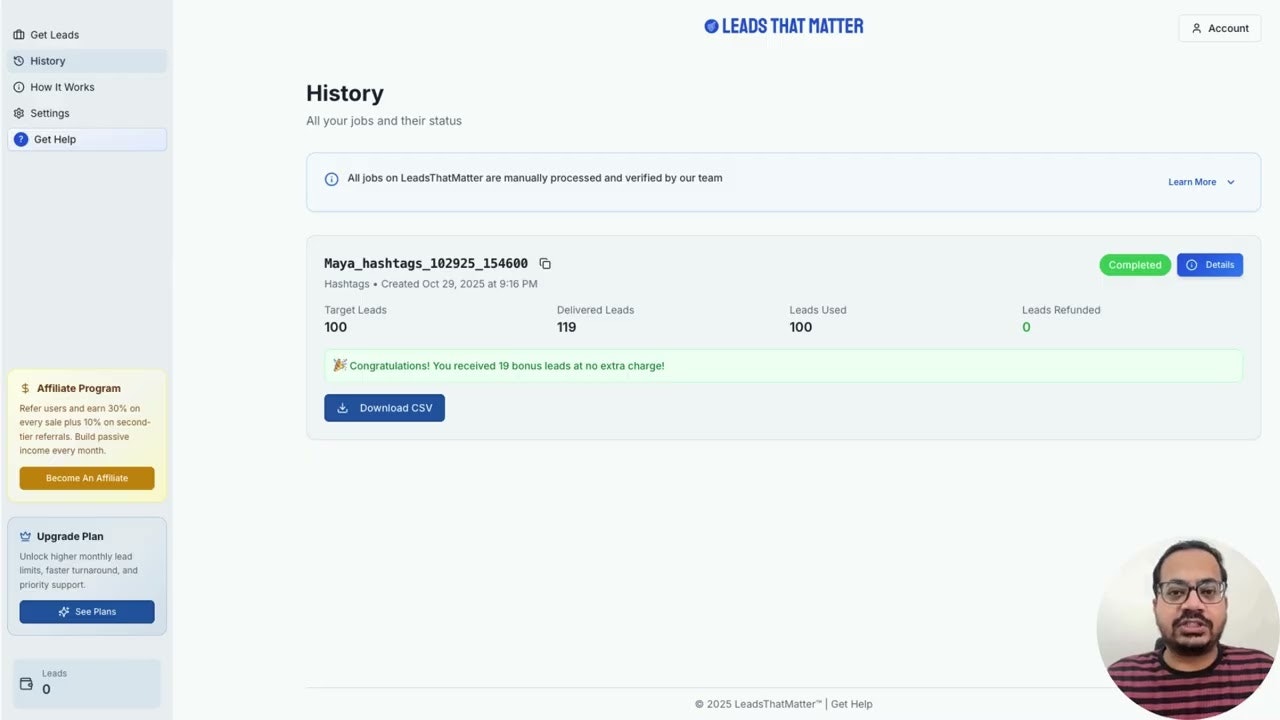Viewport: 1280px width, 720px height.
Task: Click the gear icon beside Settings
Action: (x=19, y=113)
